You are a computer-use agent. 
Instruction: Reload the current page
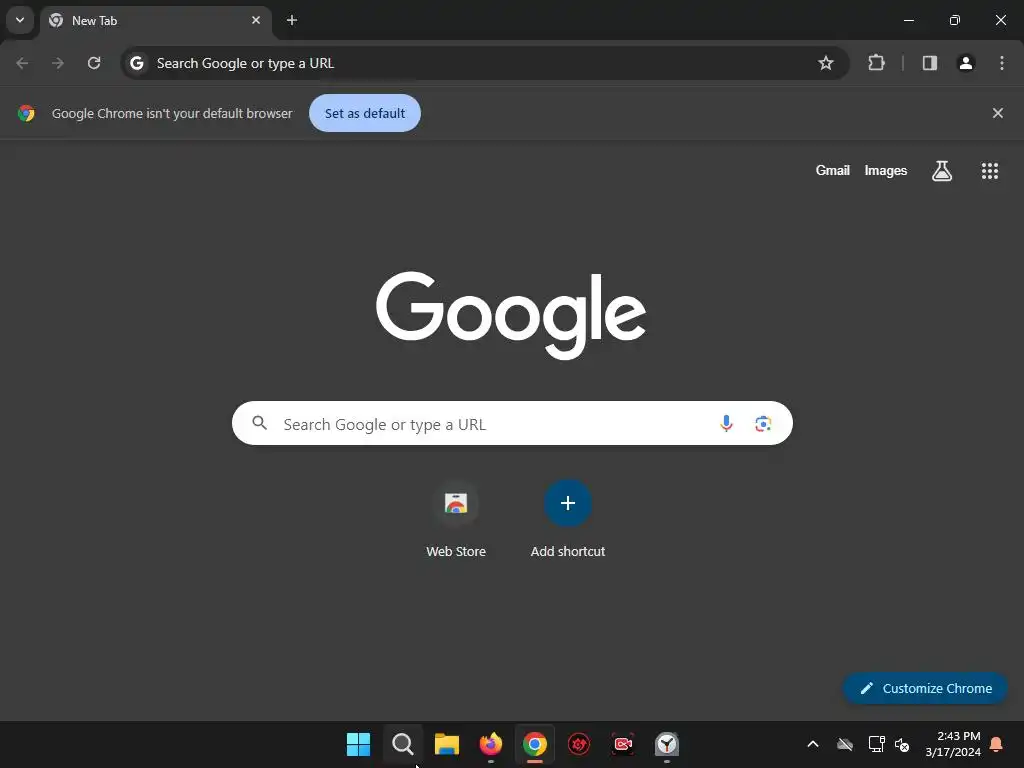(94, 63)
